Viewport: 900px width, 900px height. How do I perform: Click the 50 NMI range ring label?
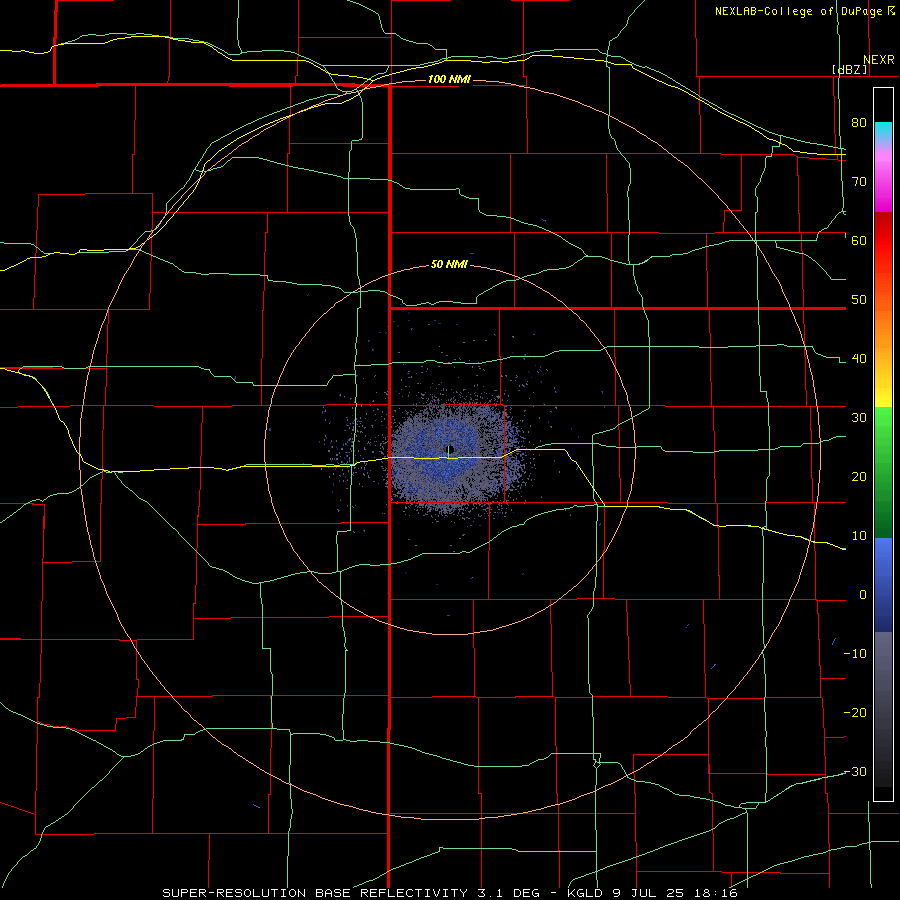(449, 265)
